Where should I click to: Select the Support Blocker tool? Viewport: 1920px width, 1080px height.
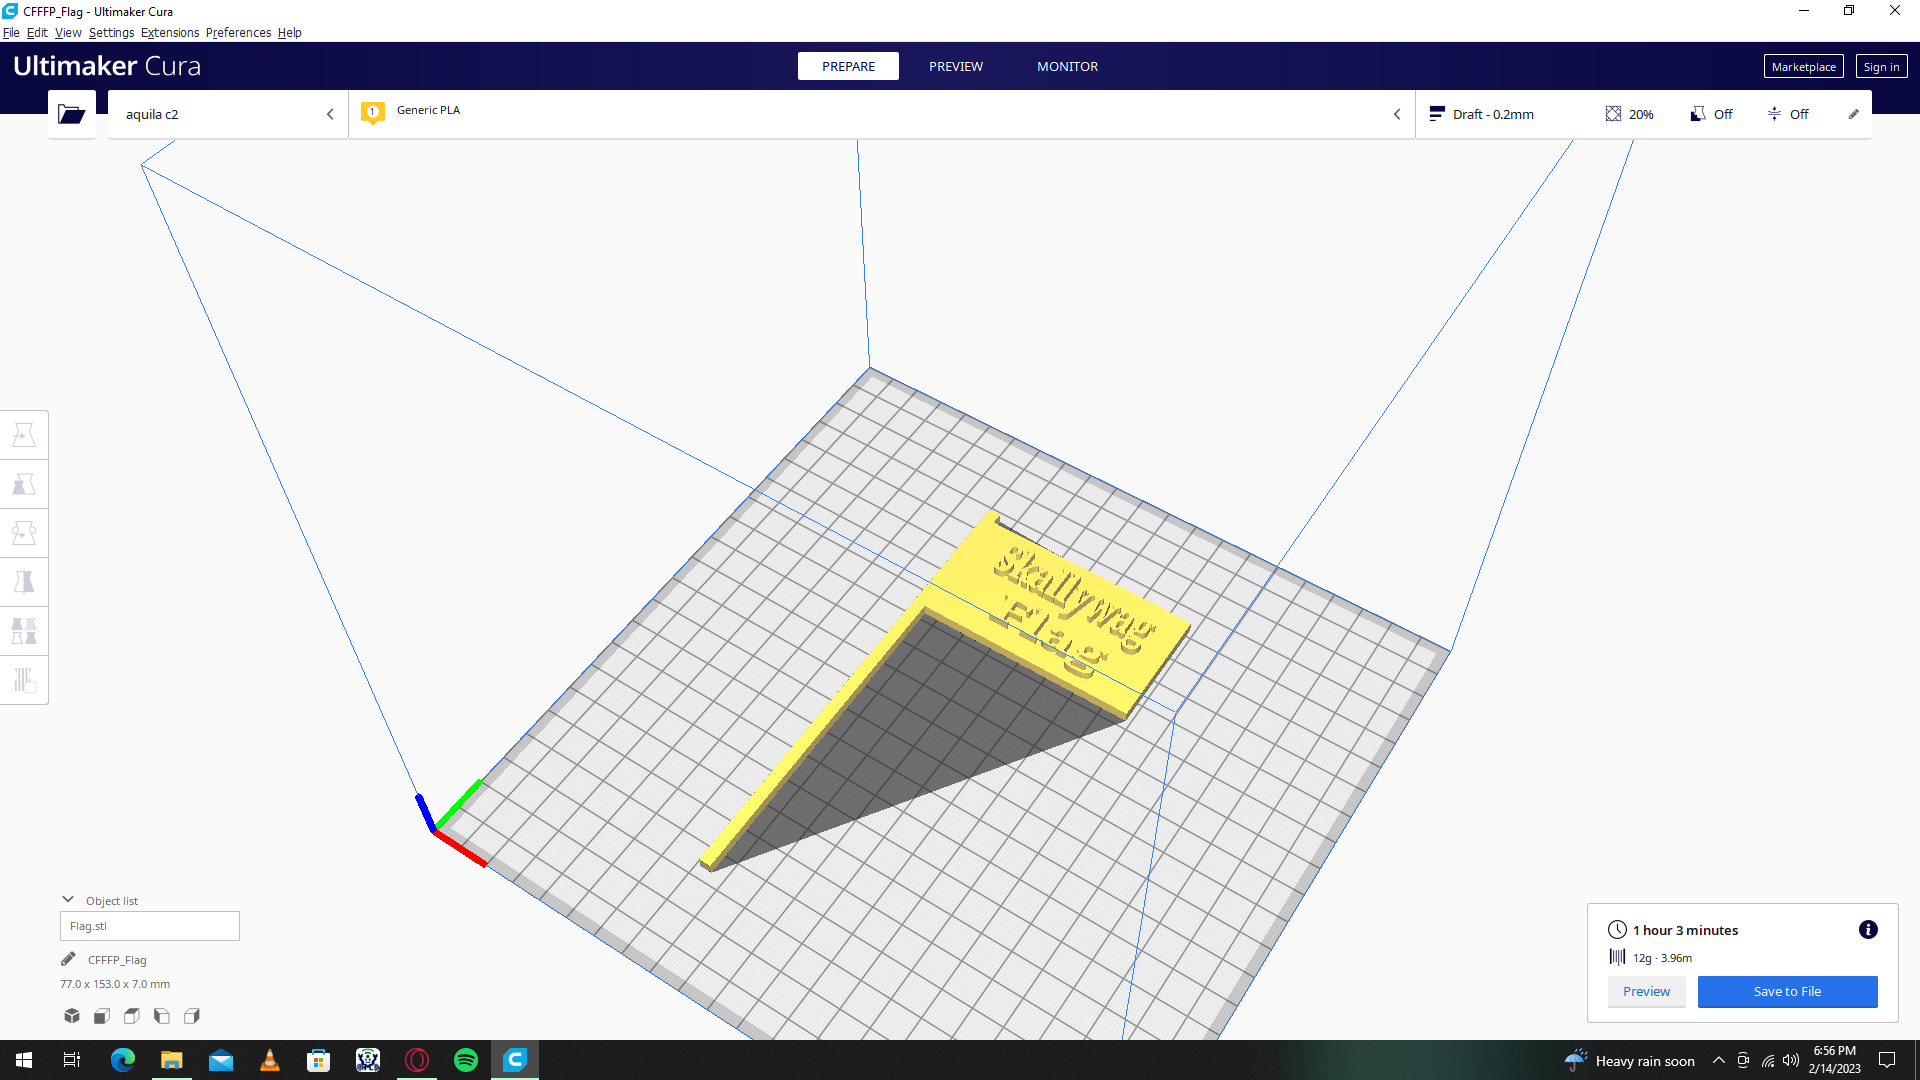click(x=24, y=680)
